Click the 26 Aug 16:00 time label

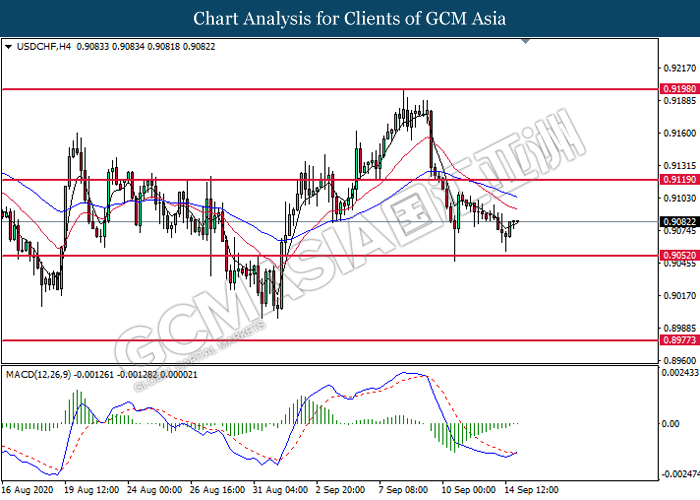(x=217, y=490)
